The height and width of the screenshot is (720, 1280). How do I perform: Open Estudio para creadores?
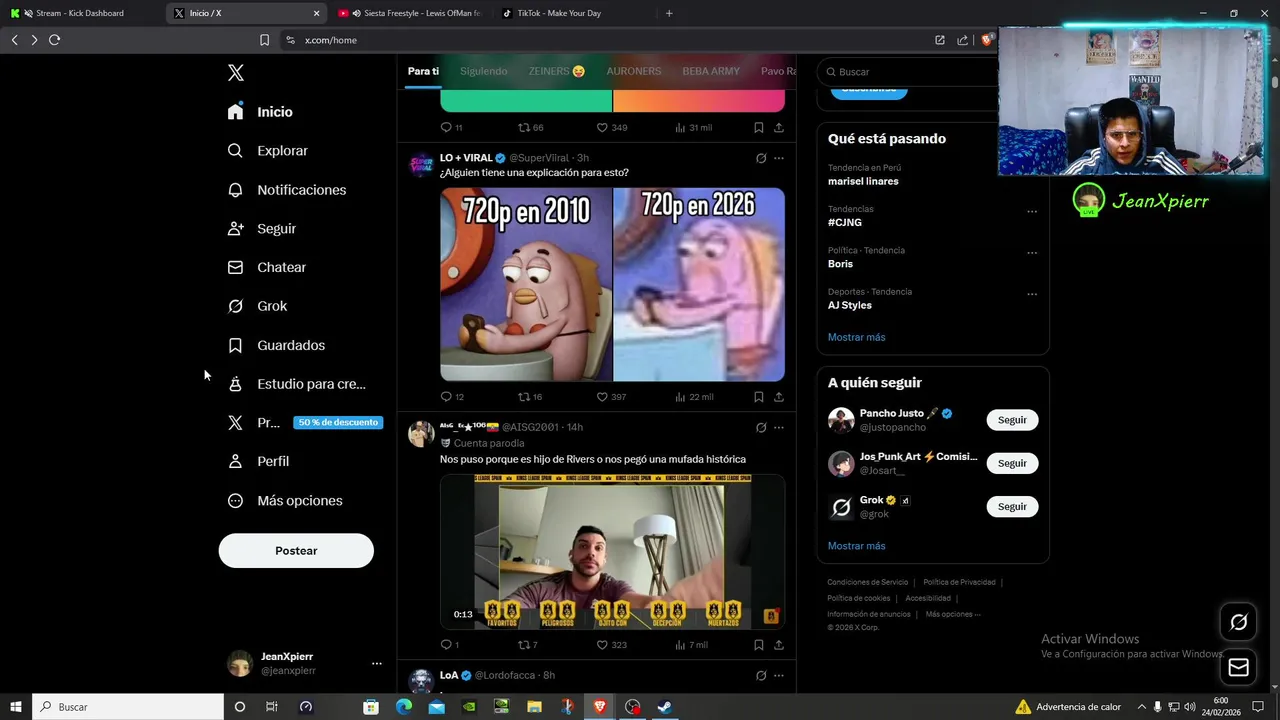coord(296,384)
